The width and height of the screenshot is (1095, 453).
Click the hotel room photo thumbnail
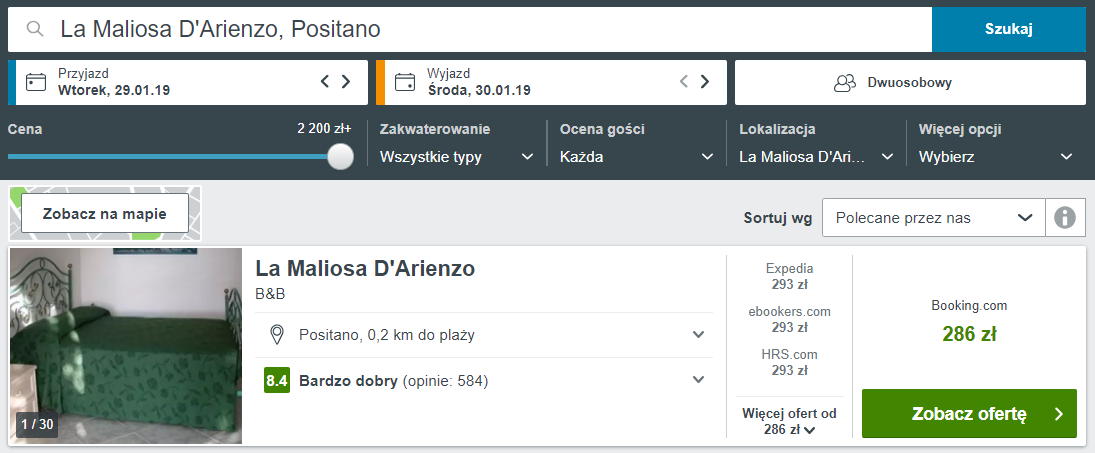(126, 345)
